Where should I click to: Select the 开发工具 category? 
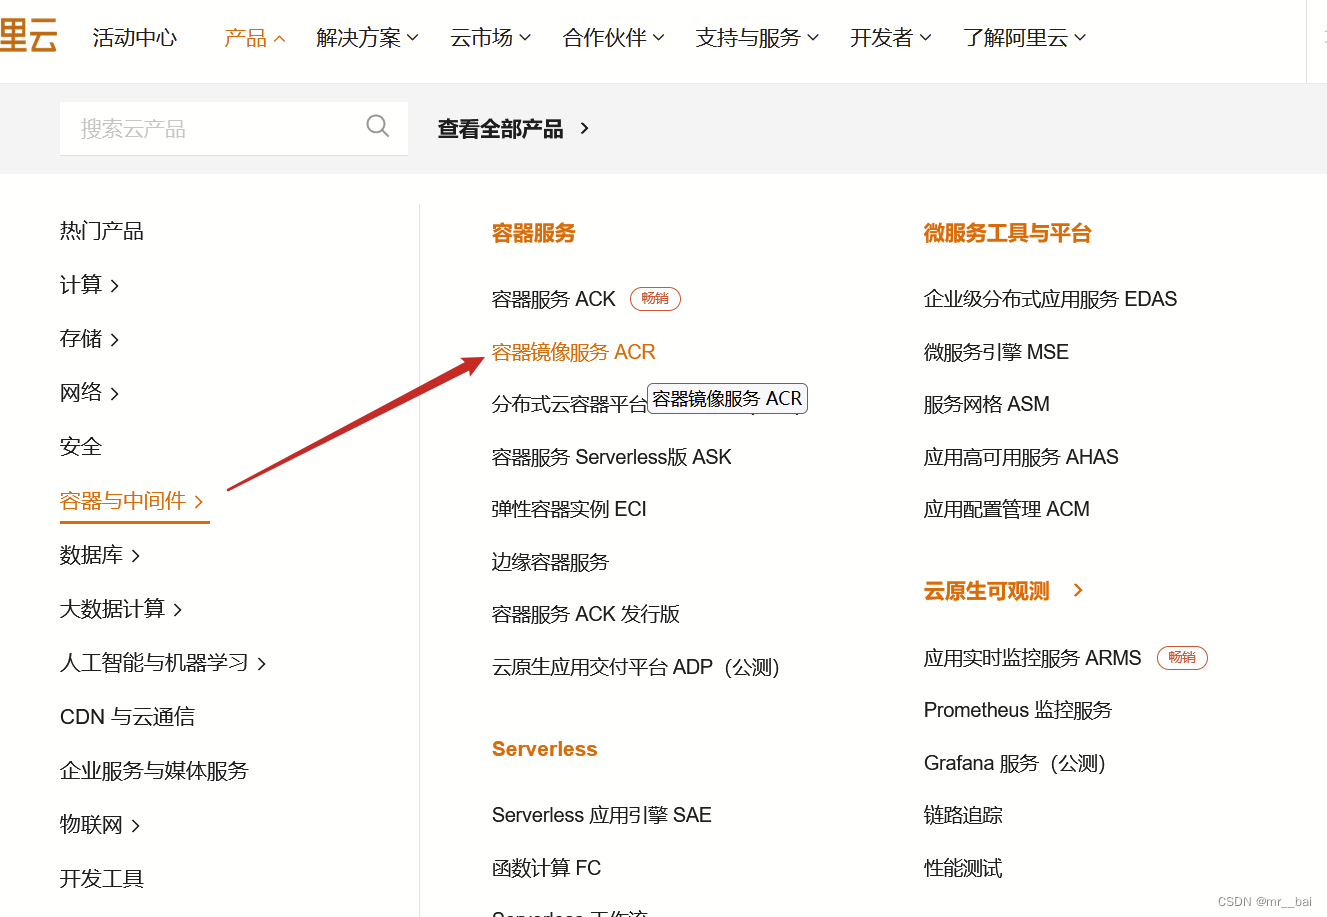coord(102,879)
